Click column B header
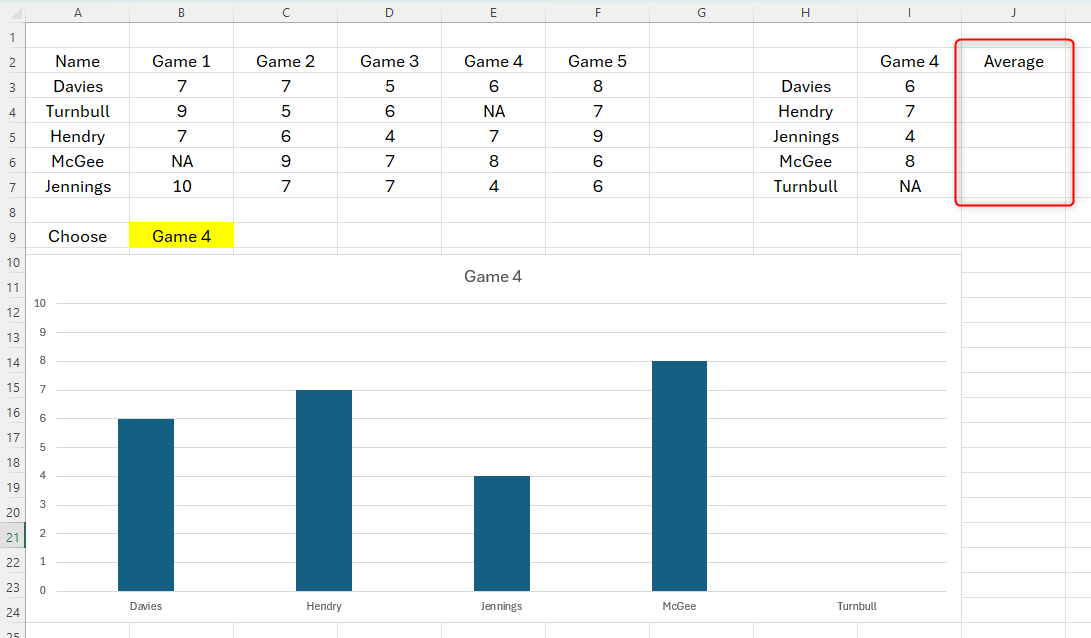The image size is (1091, 638). (x=182, y=13)
